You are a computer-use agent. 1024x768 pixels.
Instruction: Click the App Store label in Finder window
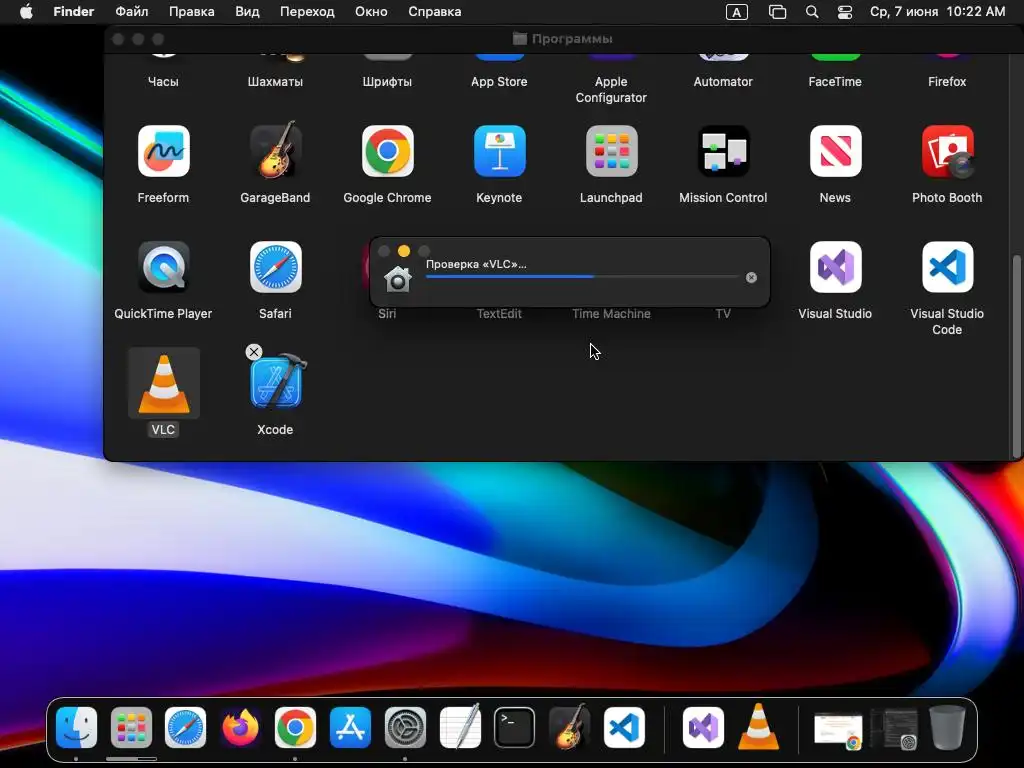tap(499, 82)
